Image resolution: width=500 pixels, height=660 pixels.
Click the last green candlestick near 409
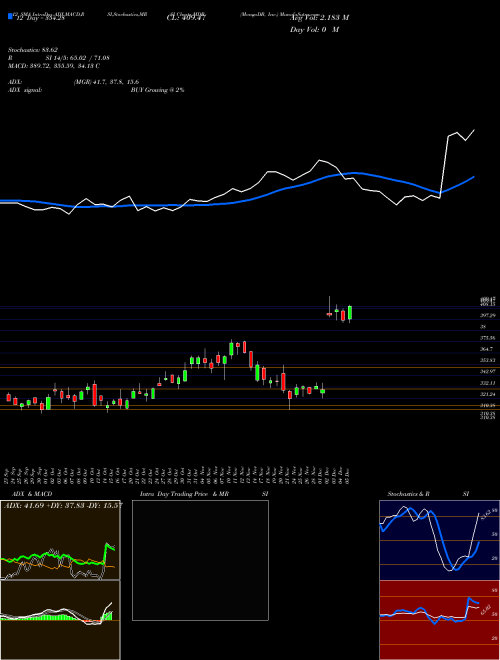pyautogui.click(x=350, y=313)
